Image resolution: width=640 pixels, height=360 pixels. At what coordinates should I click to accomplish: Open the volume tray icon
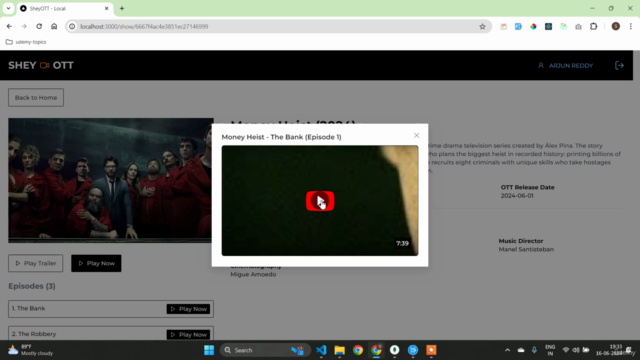click(x=576, y=350)
